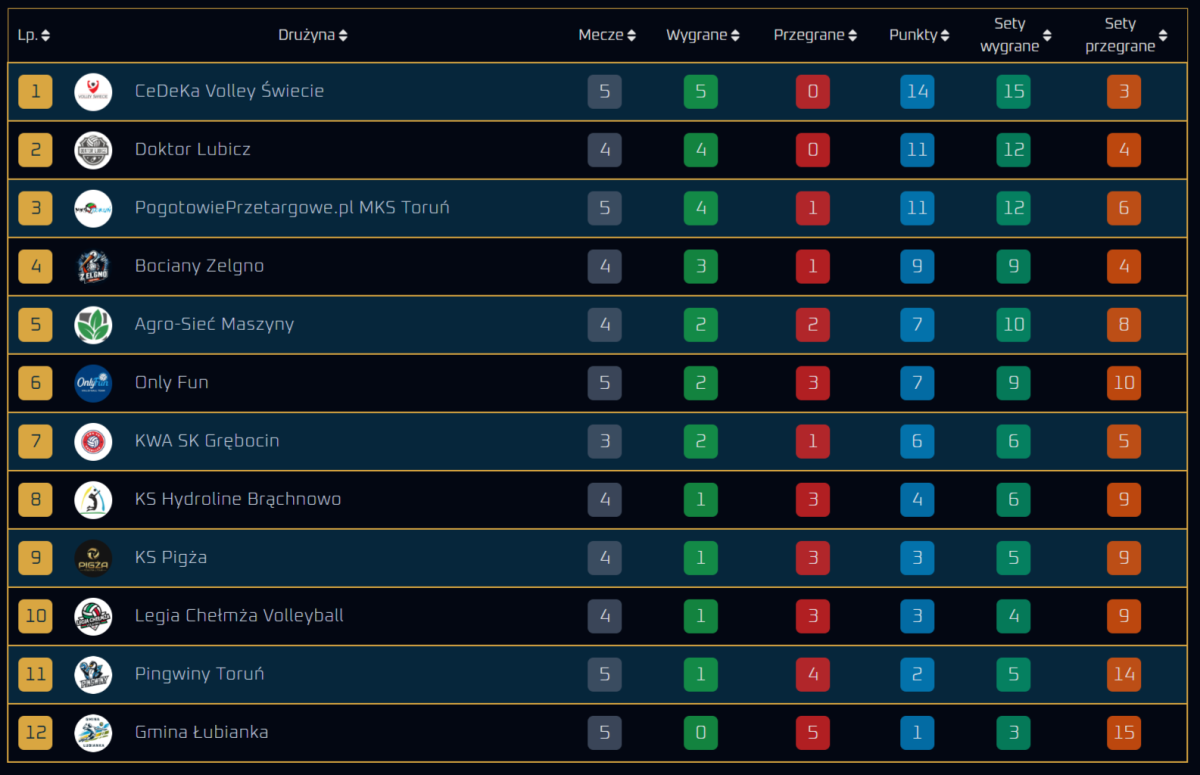Viewport: 1200px width, 775px height.
Task: Click the CeDeKa Volley Świecie team logo
Action: coord(93,92)
